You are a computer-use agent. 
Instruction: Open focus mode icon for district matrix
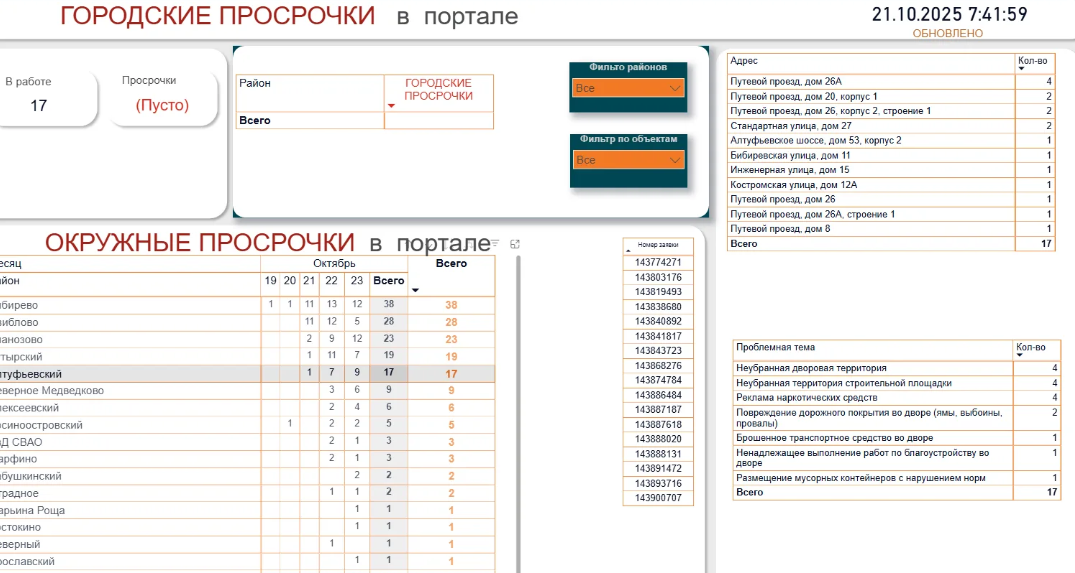(x=515, y=244)
